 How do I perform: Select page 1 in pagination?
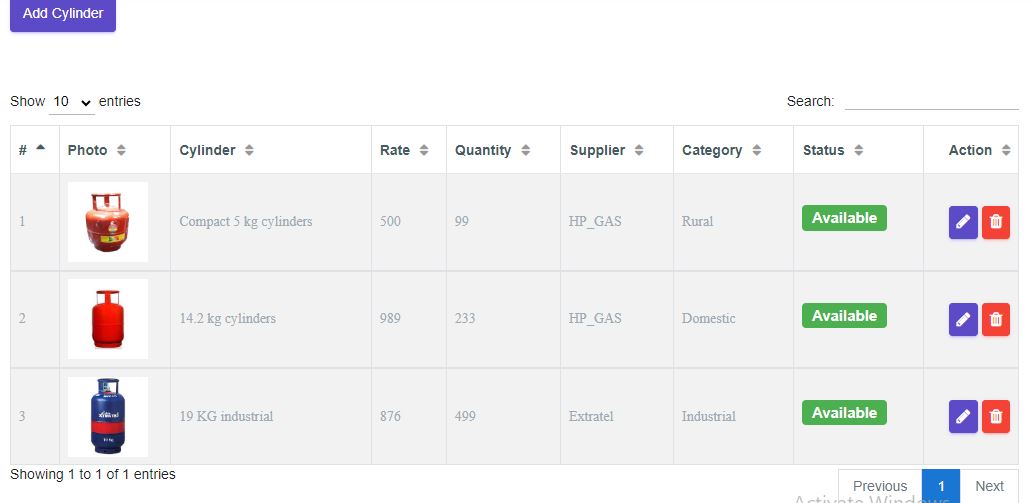pos(941,486)
